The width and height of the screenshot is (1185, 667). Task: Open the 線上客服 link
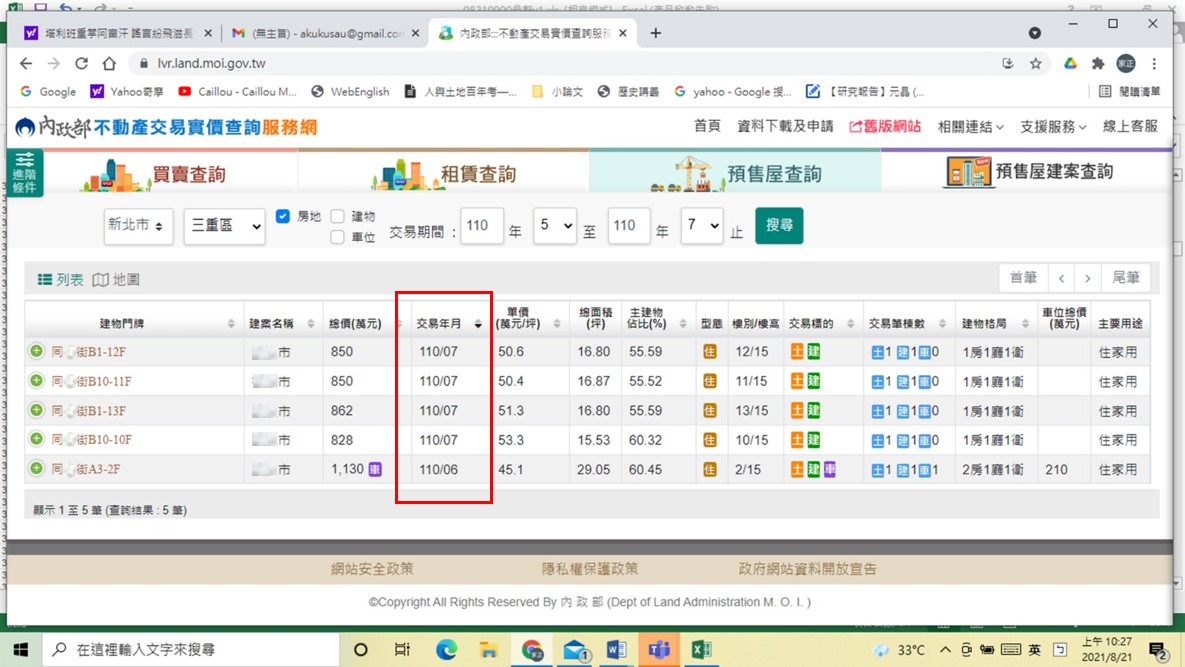tap(1130, 127)
